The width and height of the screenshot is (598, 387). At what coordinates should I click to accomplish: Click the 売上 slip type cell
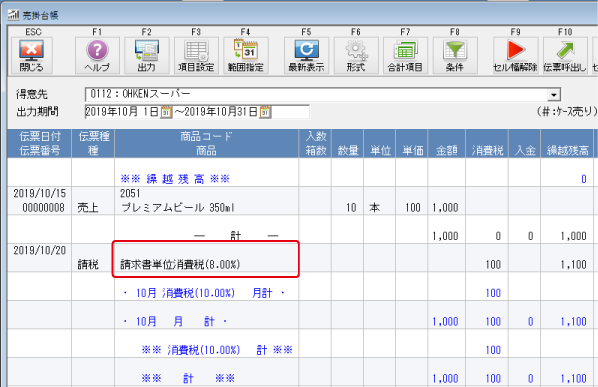point(88,208)
